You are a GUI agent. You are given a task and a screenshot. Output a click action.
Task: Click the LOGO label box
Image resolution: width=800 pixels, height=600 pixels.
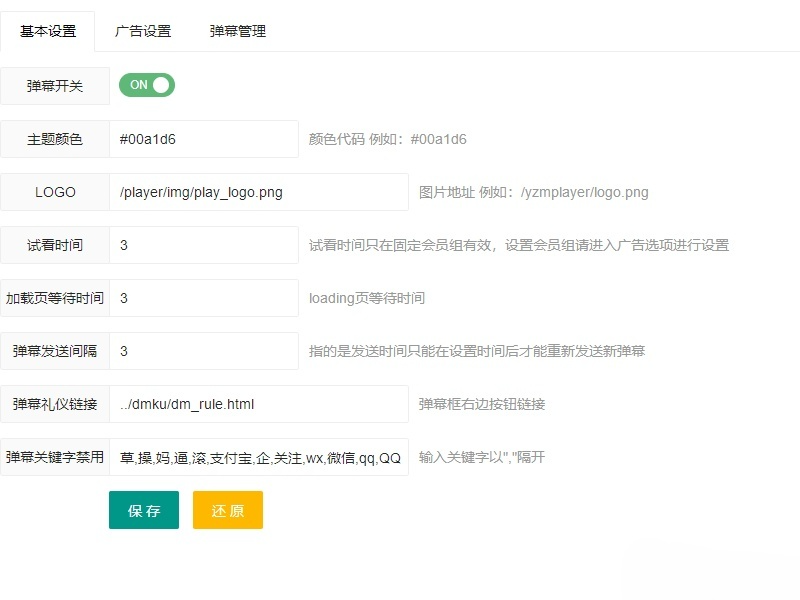[x=55, y=191]
